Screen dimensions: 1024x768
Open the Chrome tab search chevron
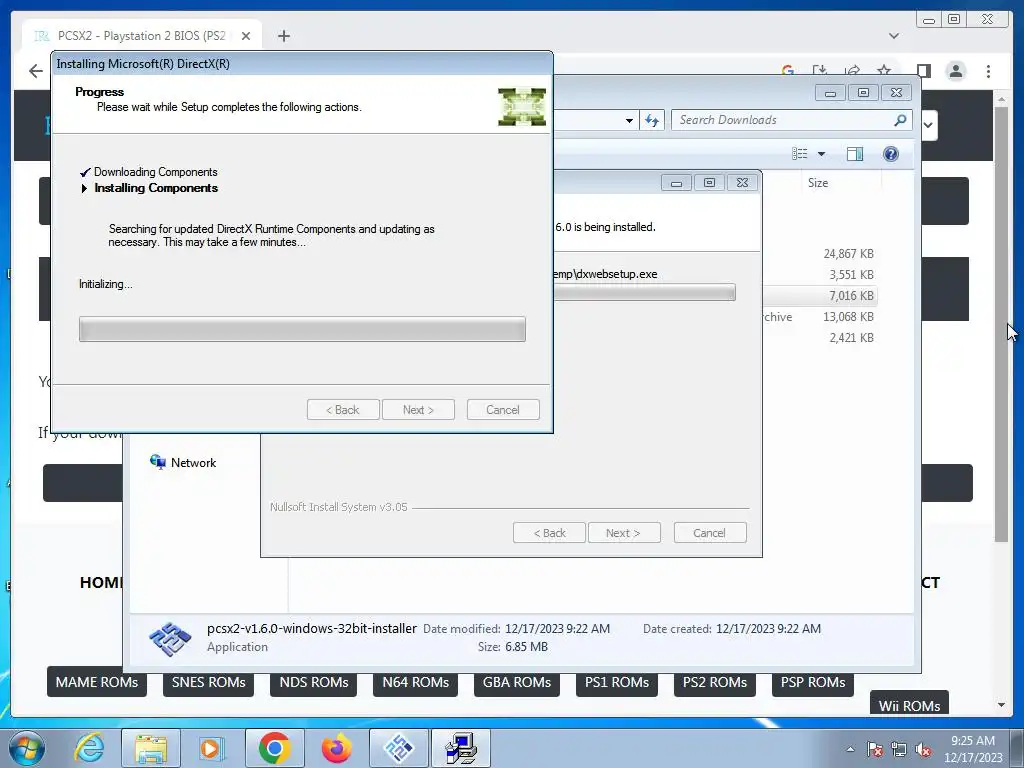894,36
